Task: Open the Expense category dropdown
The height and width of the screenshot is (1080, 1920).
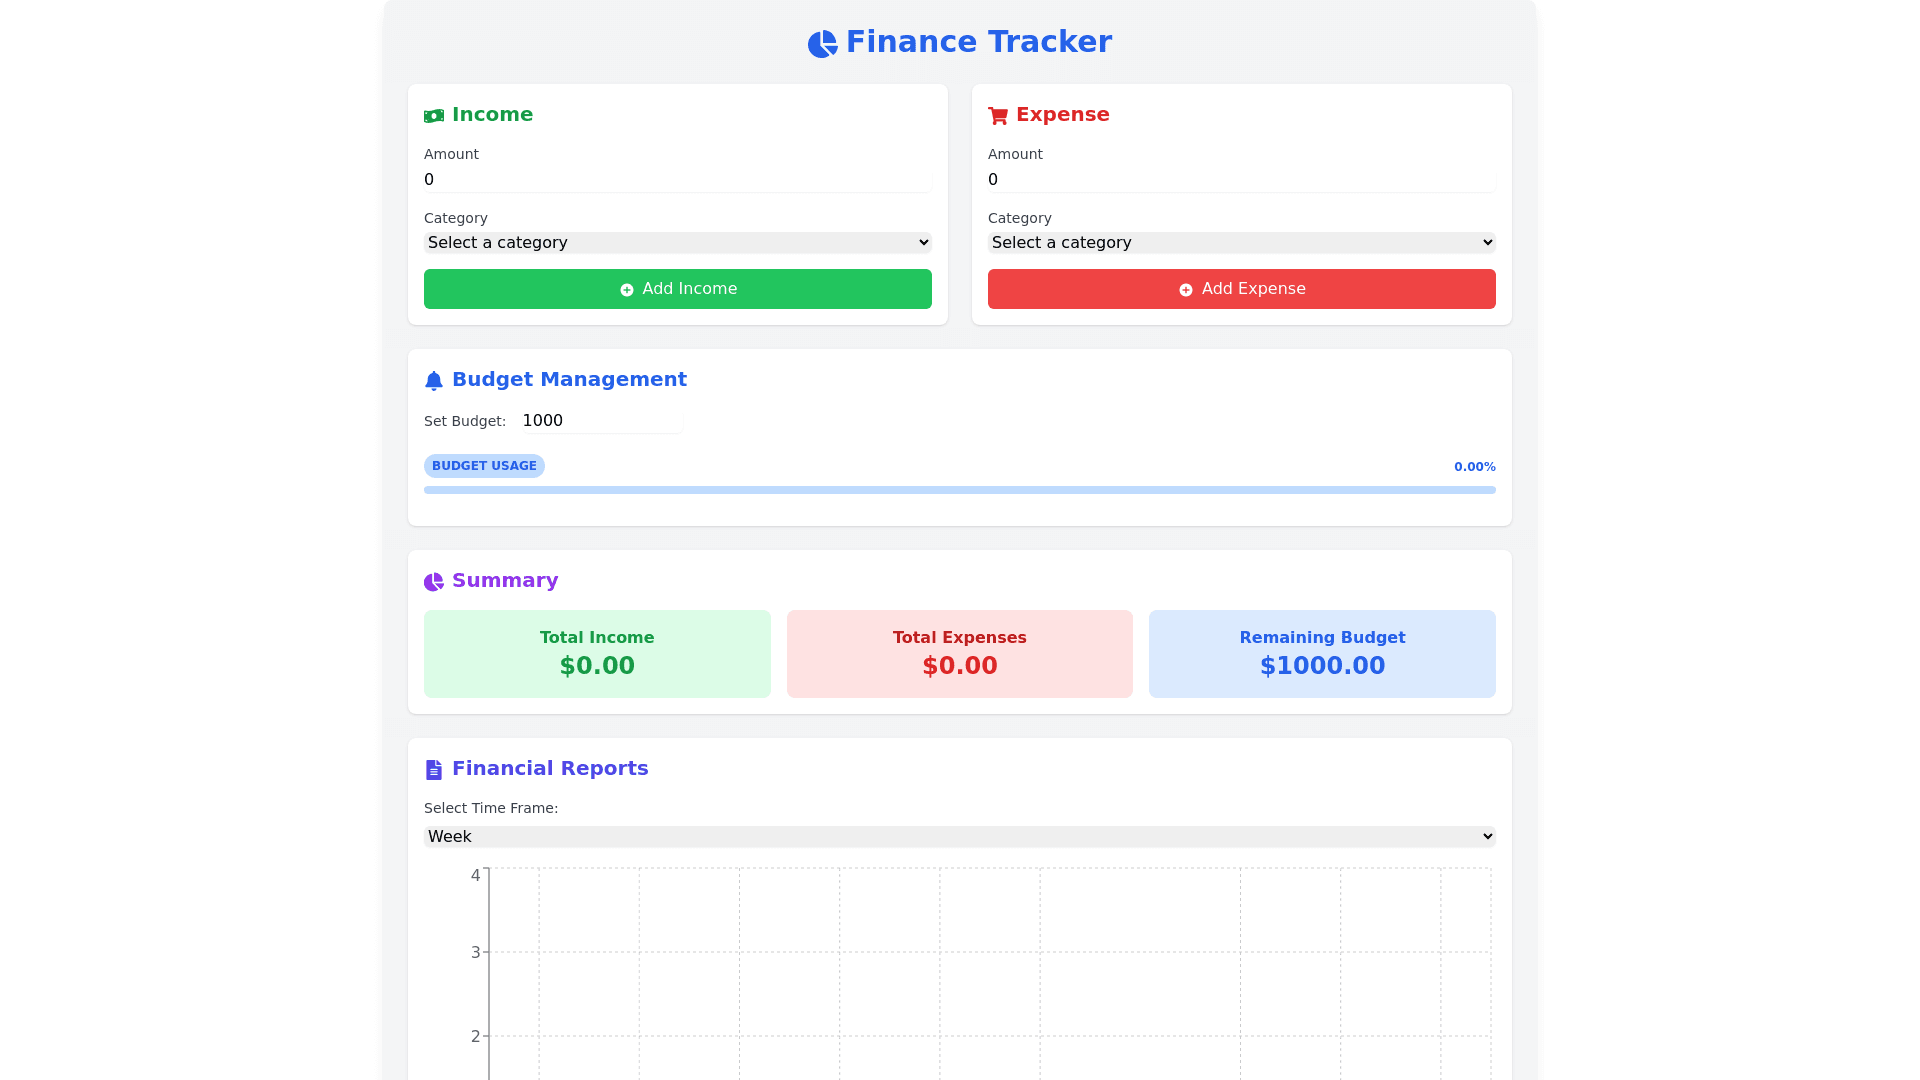Action: click(1242, 243)
